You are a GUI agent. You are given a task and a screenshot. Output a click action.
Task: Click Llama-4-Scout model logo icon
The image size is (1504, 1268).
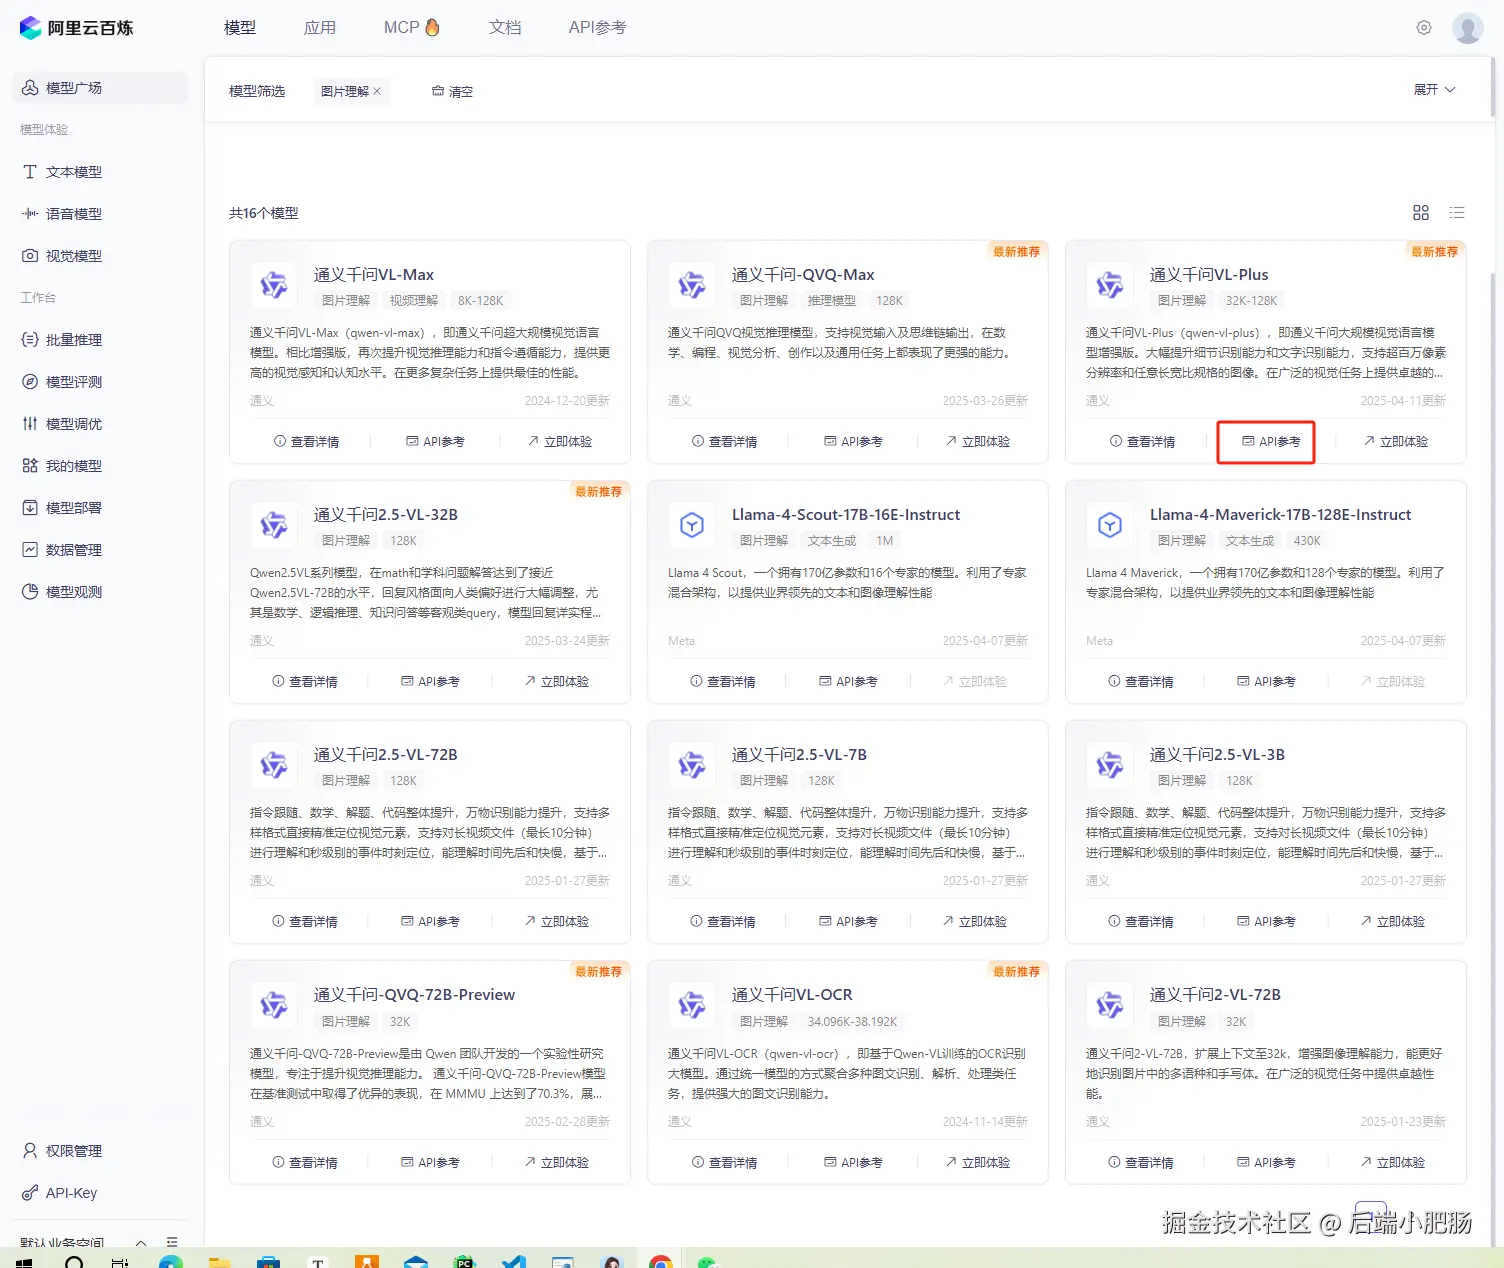[692, 525]
